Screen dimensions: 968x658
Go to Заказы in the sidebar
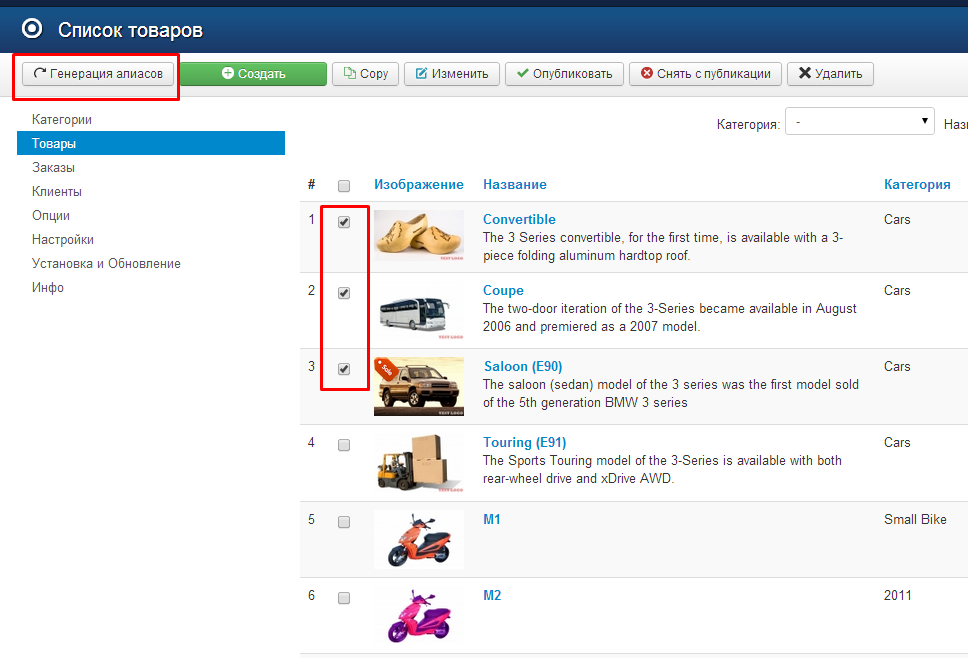click(53, 168)
